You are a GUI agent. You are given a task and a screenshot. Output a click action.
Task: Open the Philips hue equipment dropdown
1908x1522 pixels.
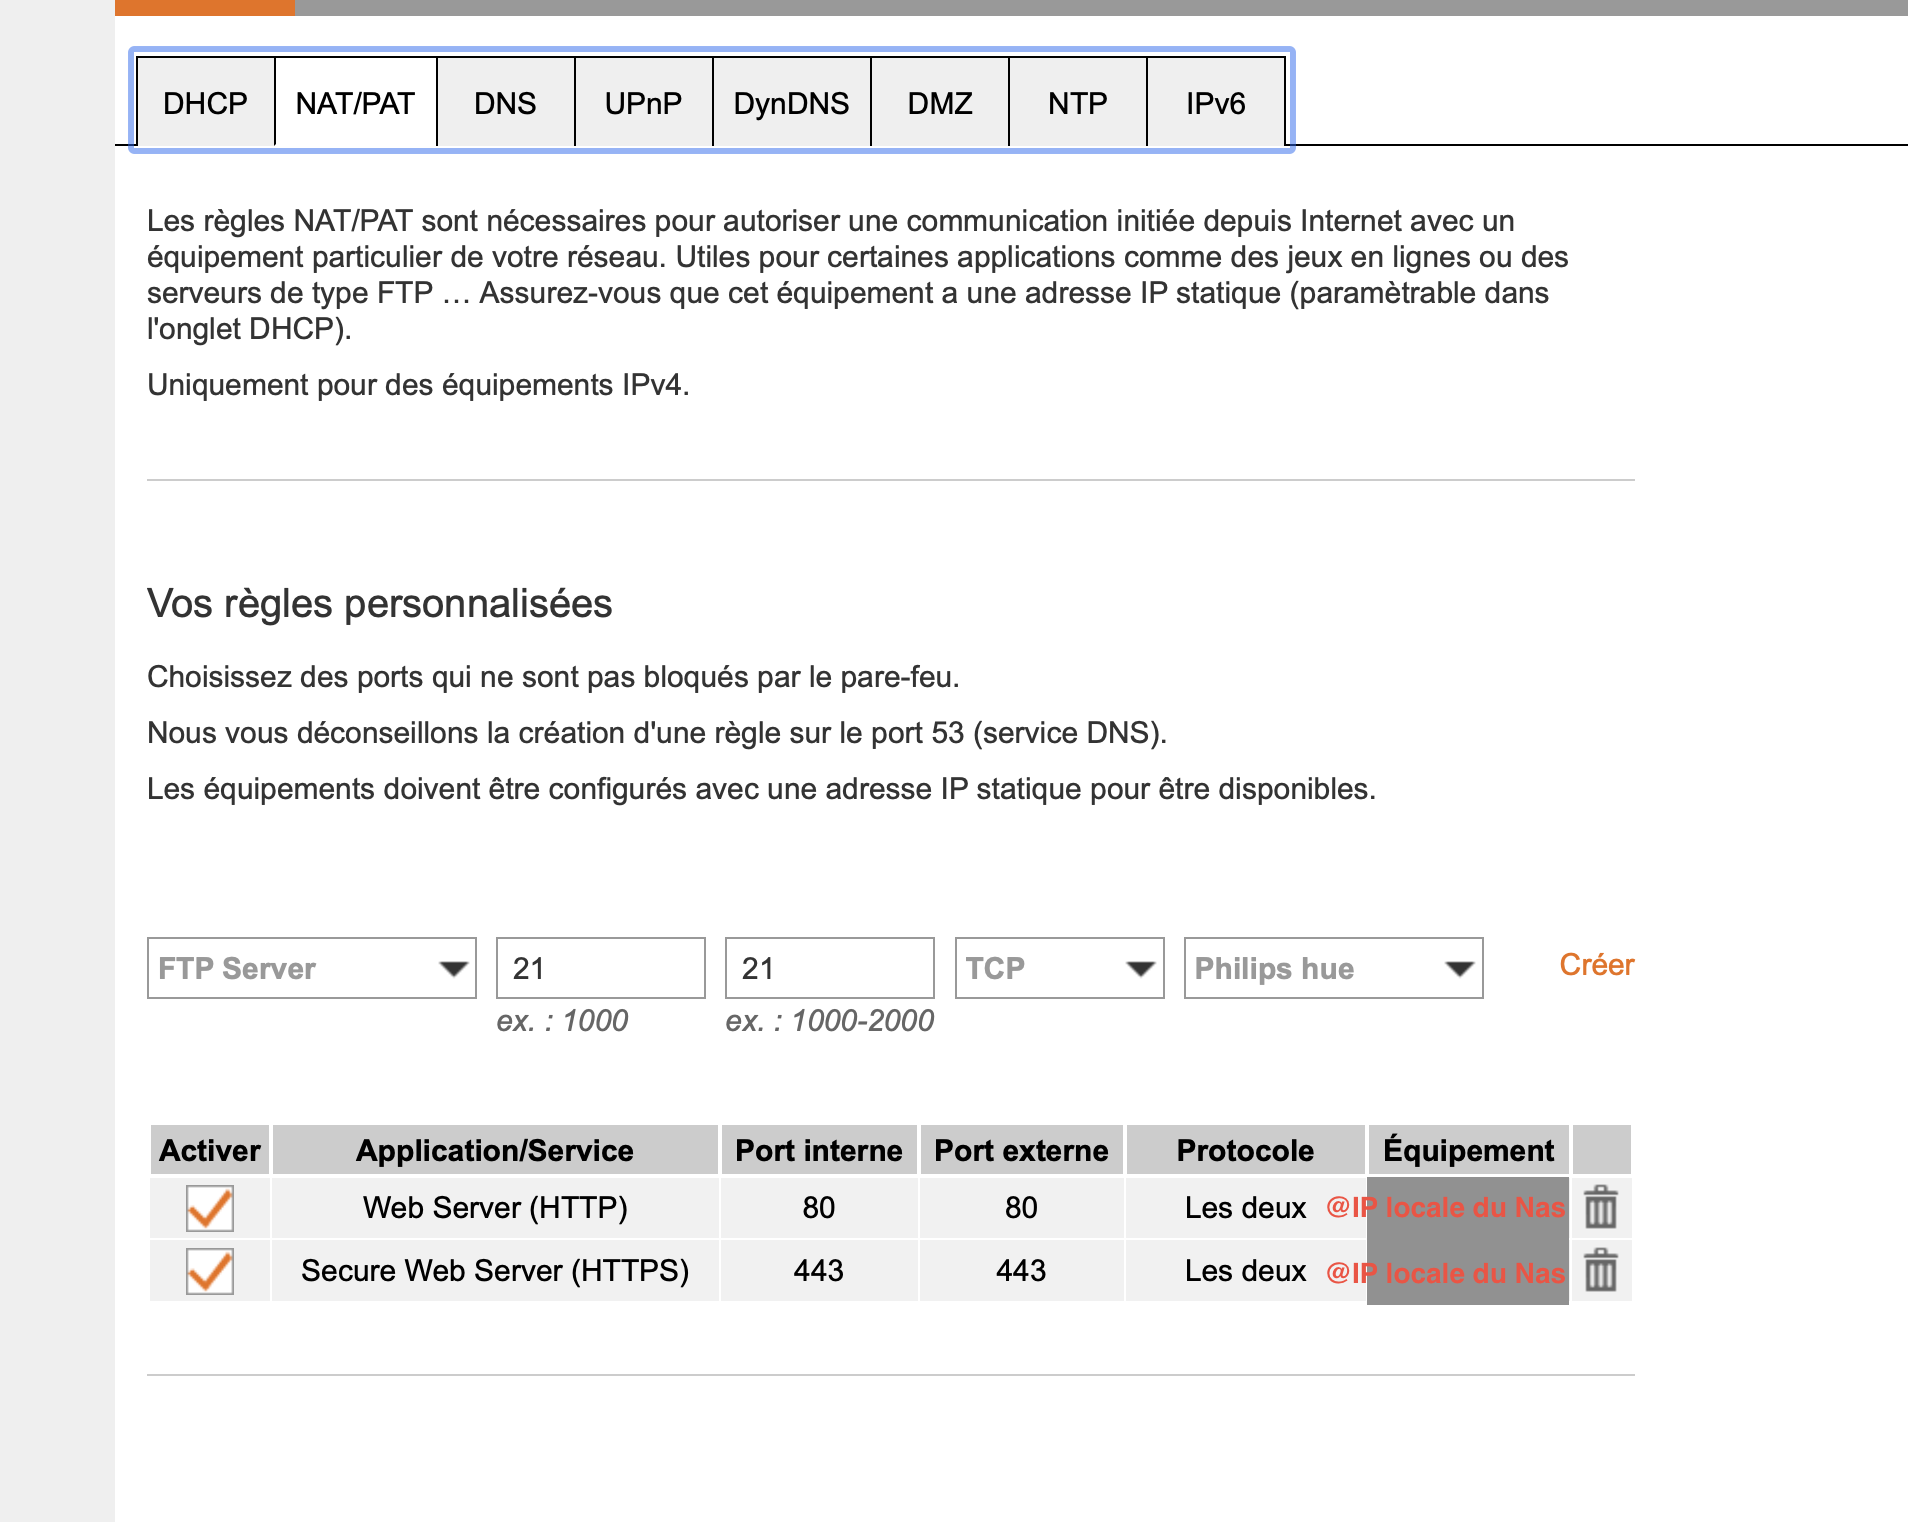[1333, 968]
